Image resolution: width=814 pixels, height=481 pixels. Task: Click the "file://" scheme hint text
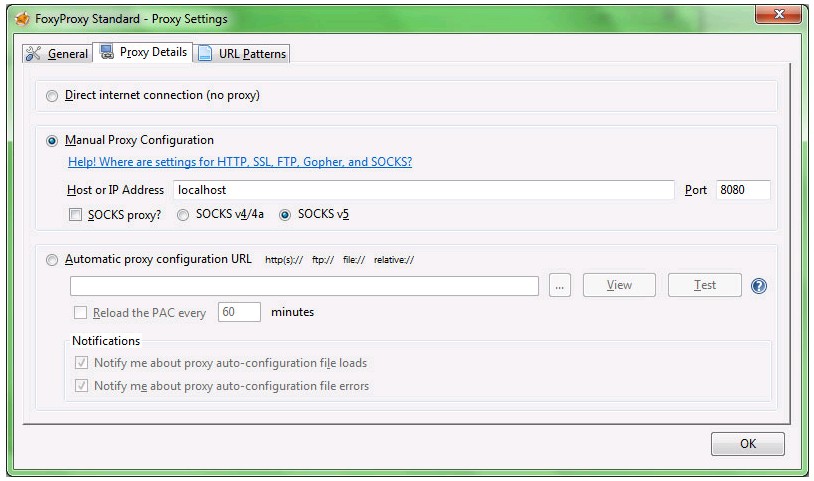pyautogui.click(x=354, y=260)
